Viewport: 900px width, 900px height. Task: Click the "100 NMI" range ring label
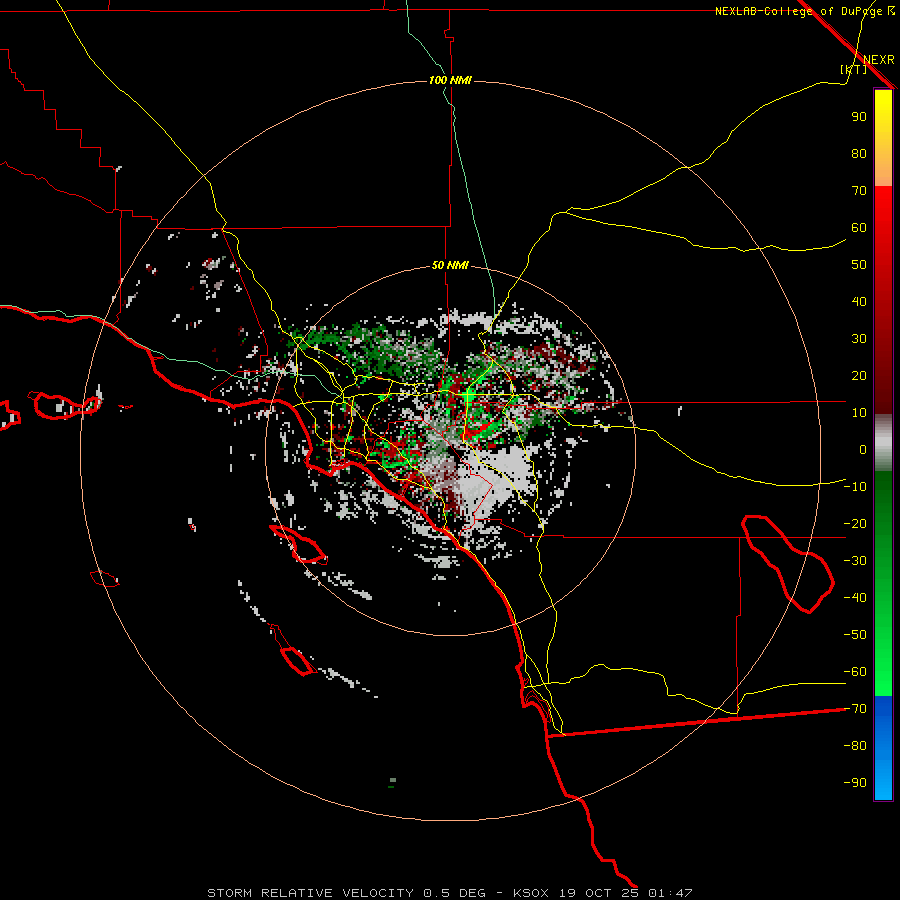pos(450,80)
